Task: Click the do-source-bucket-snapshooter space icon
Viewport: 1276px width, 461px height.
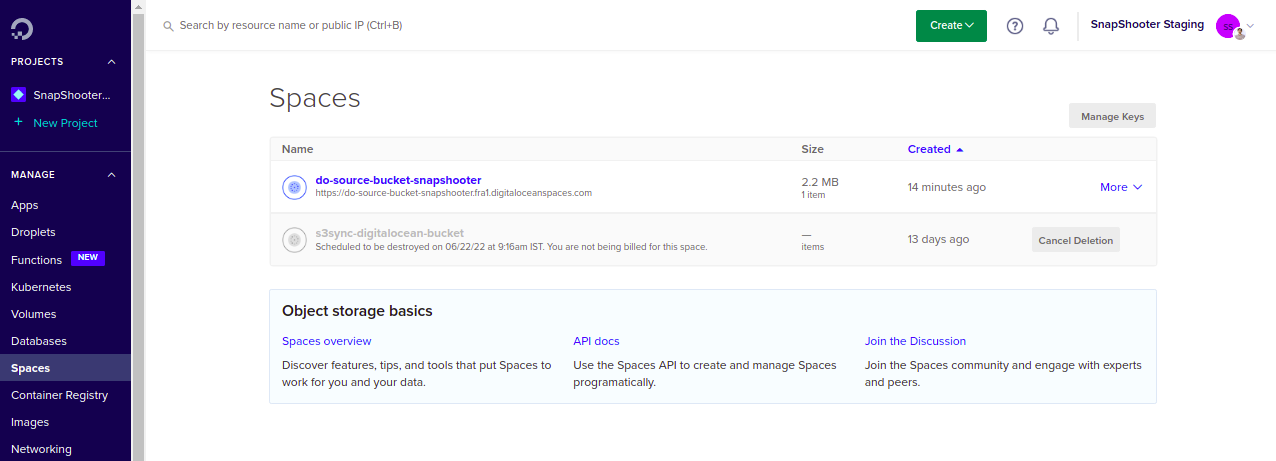Action: (294, 187)
